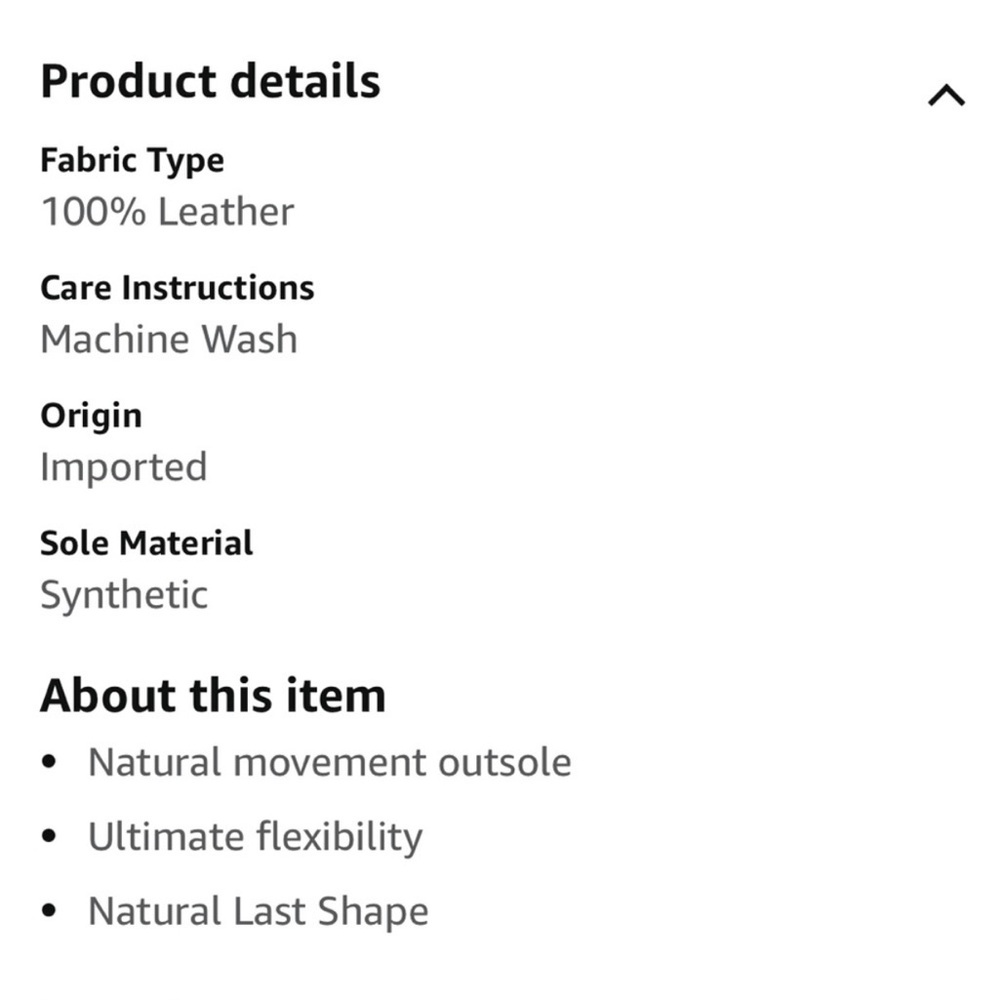Select the Fabric Type label
This screenshot has height=1000, width=1000.
(x=132, y=160)
